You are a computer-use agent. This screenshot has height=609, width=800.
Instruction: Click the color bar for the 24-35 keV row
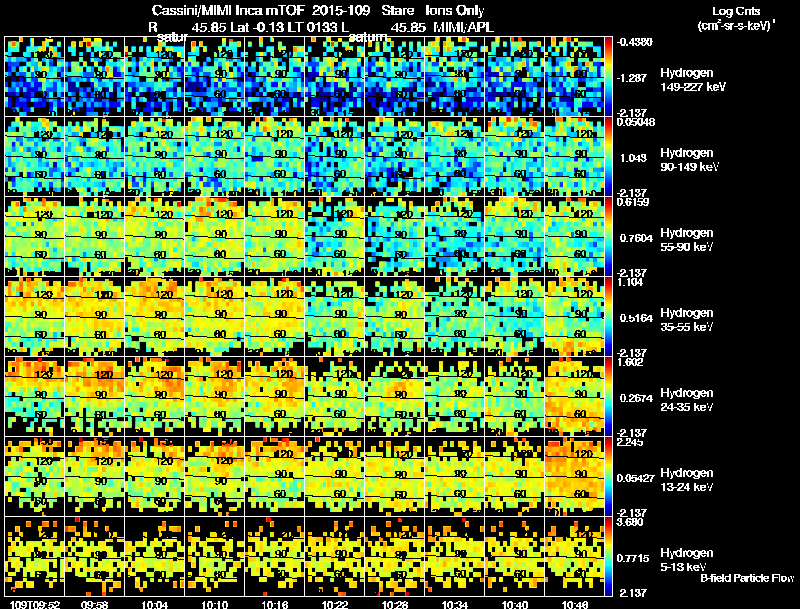click(608, 396)
